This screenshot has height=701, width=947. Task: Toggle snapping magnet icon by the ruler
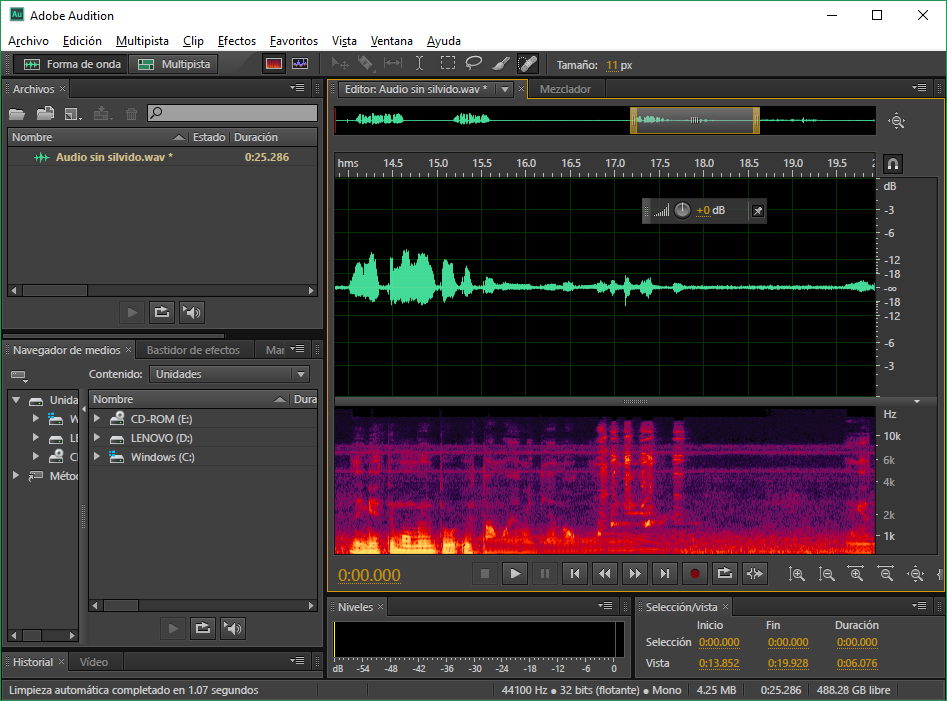coord(893,164)
